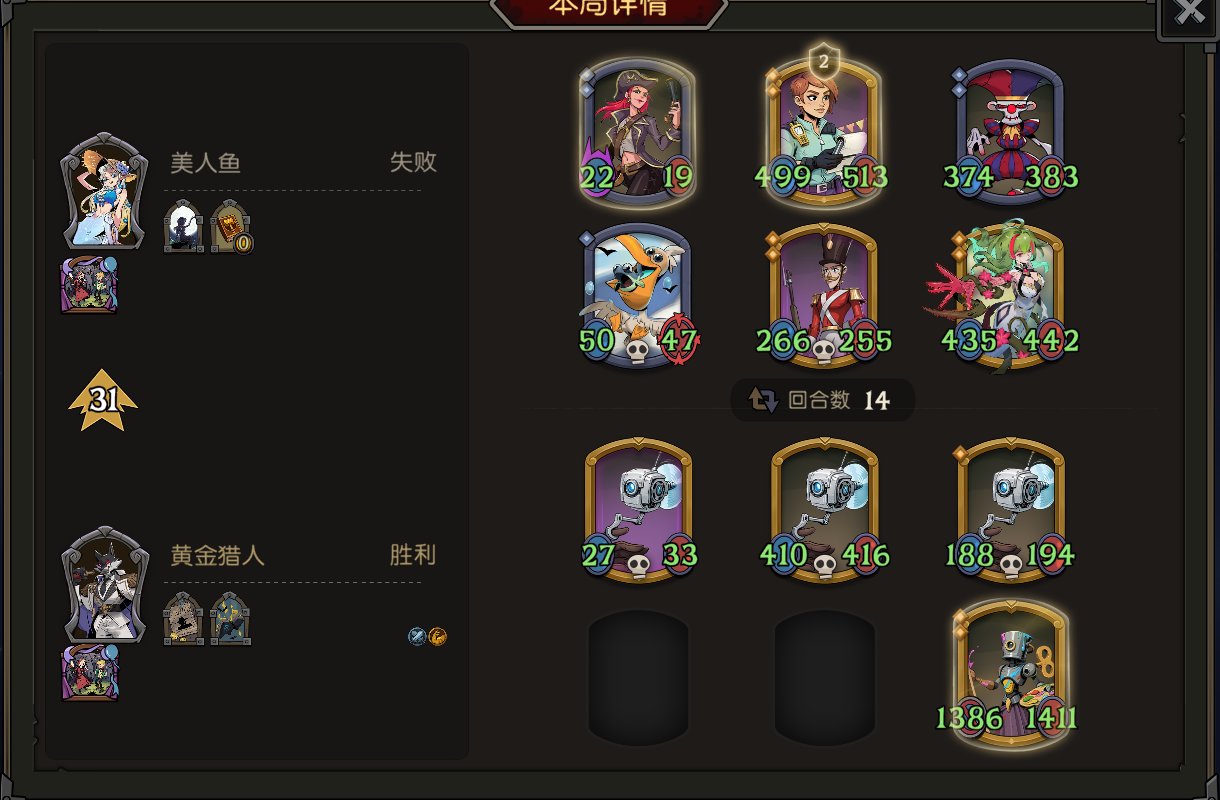The height and width of the screenshot is (800, 1220).
Task: Select the golden automaton card 1386/1411
Action: pos(1010,674)
